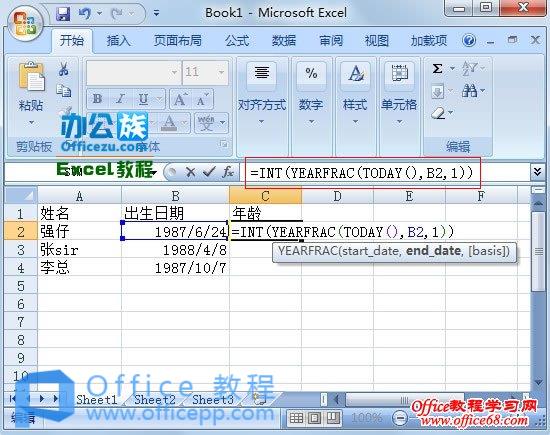Screen dimensions: 550x435
Task: Select column A header
Action: (79, 195)
